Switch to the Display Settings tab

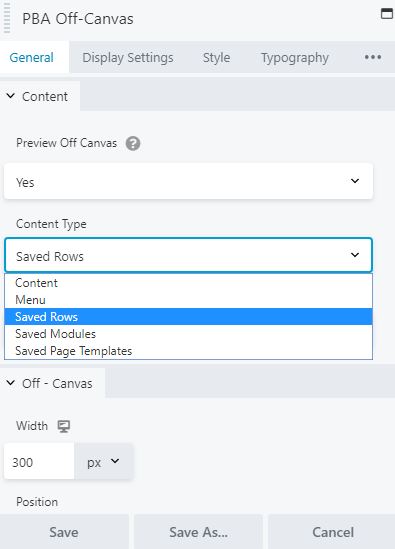click(x=128, y=57)
